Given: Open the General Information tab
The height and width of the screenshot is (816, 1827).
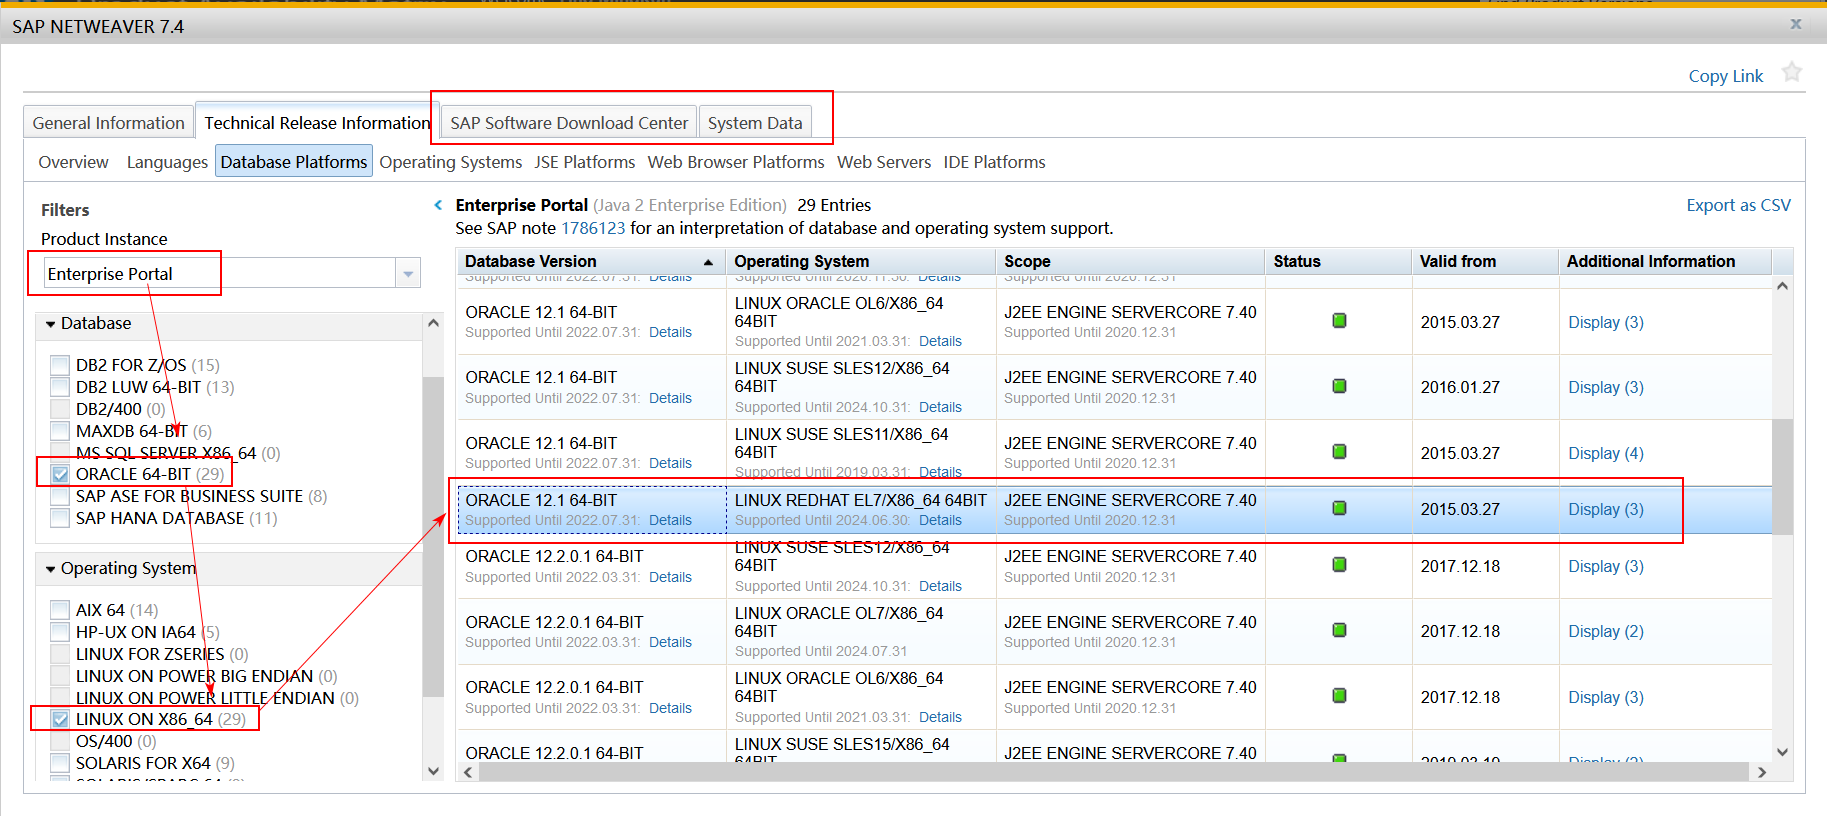Looking at the screenshot, I should pyautogui.click(x=108, y=123).
